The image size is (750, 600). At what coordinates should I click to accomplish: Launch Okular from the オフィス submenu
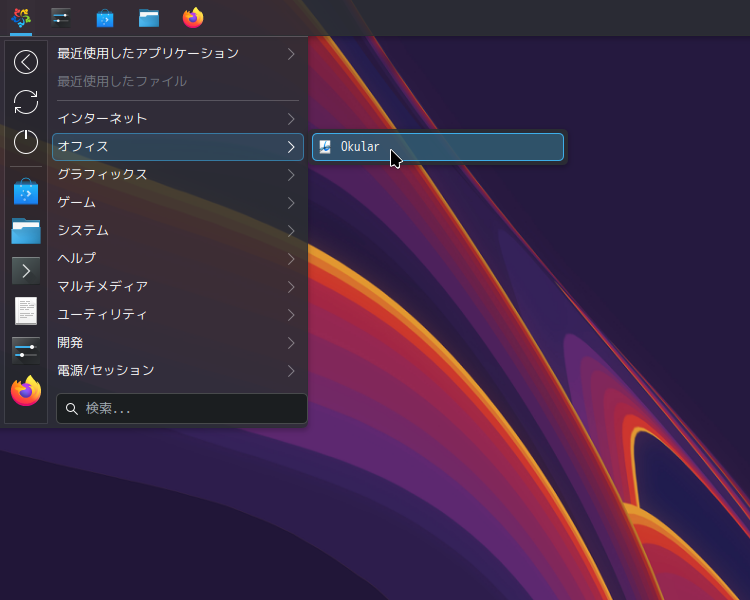point(438,147)
